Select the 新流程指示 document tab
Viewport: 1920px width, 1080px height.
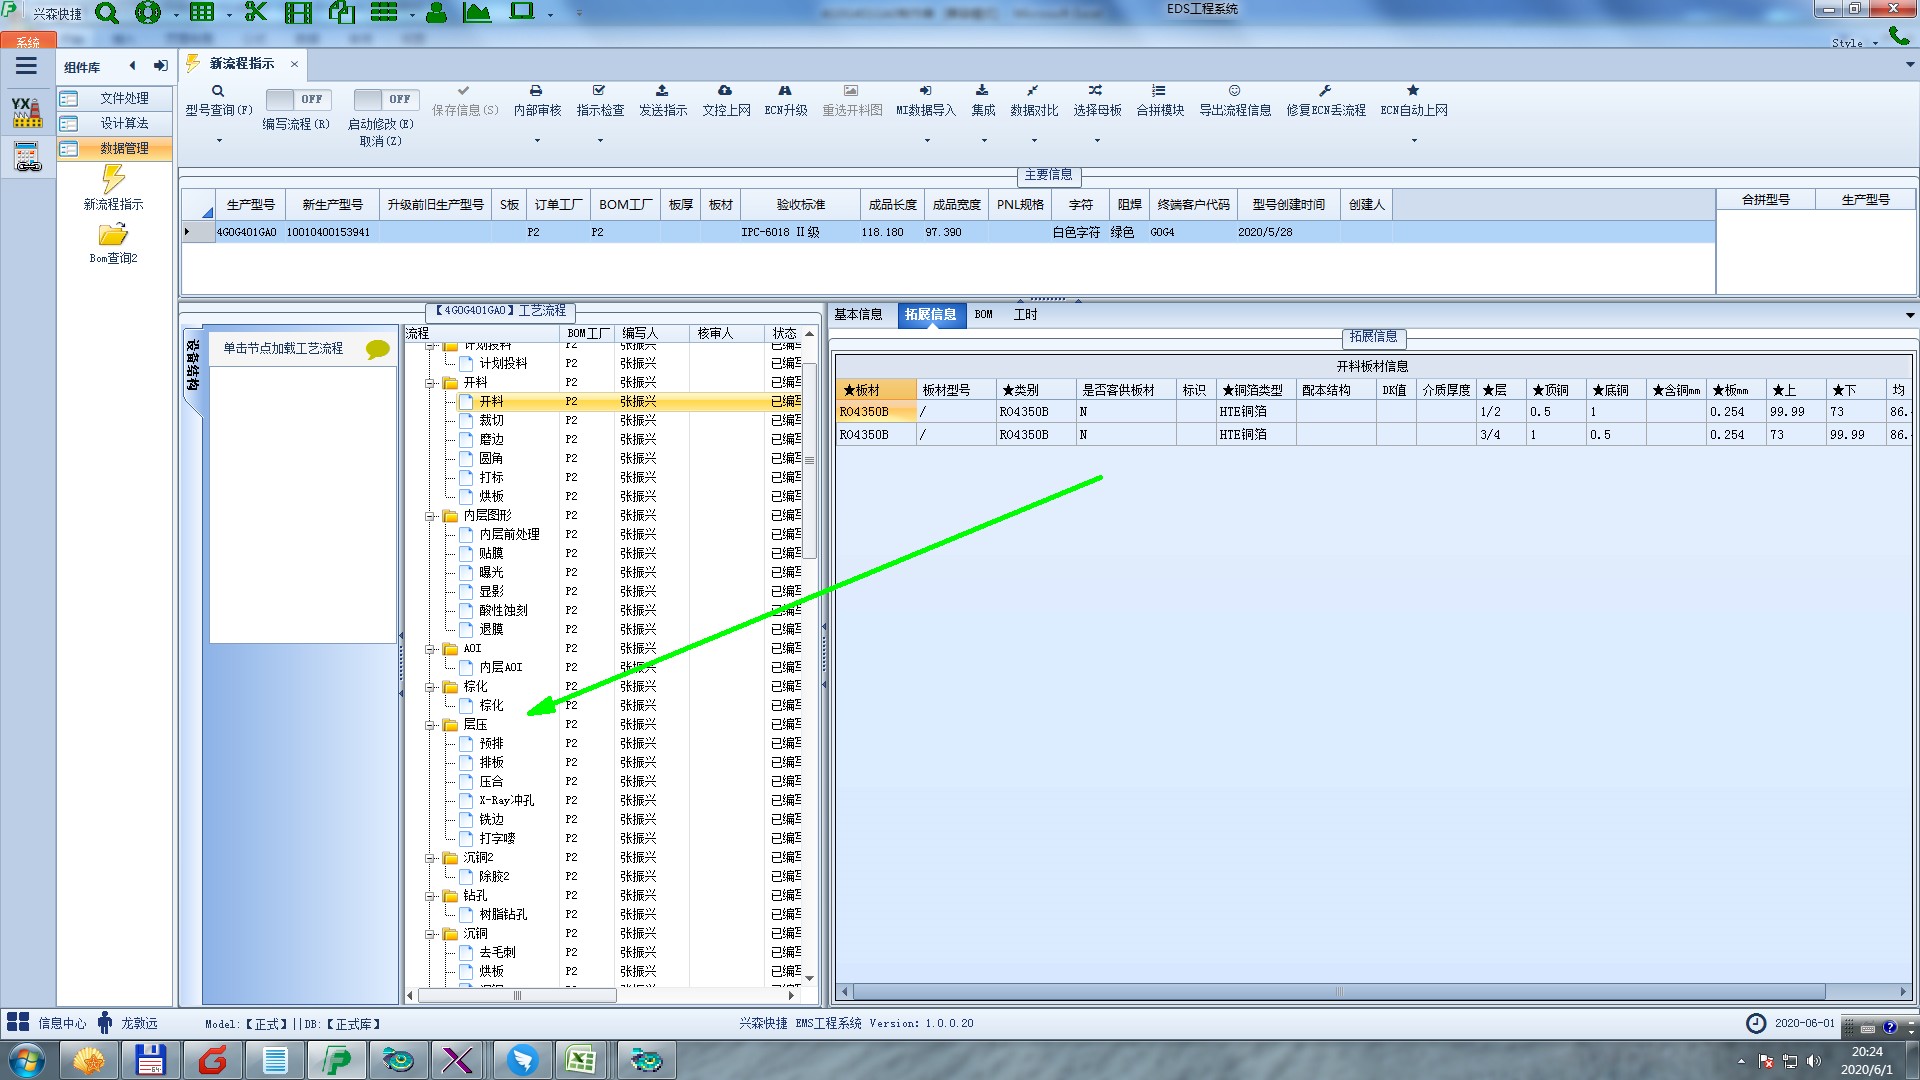[x=242, y=64]
